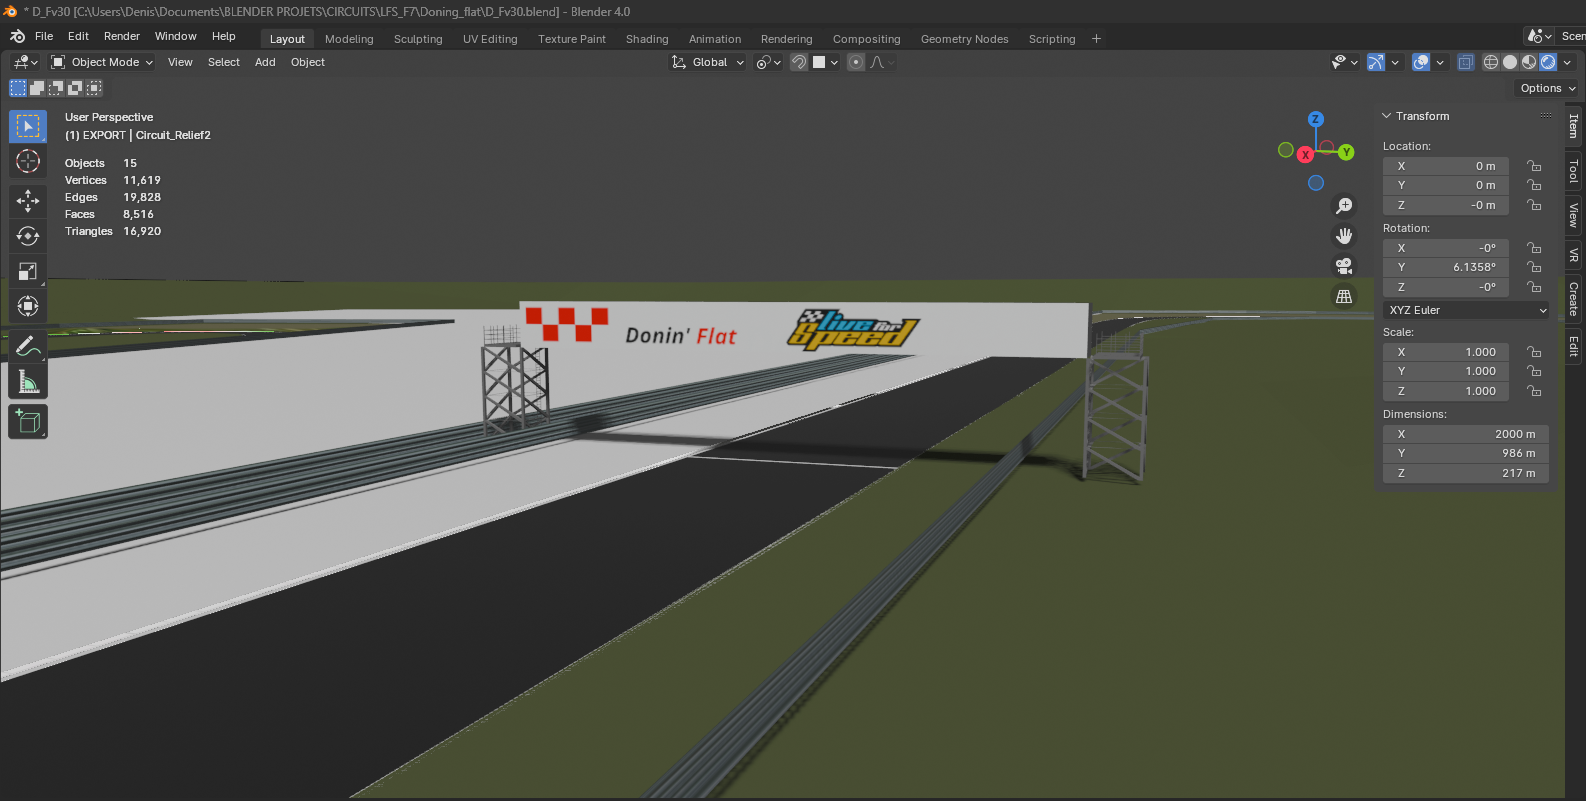This screenshot has width=1586, height=801.
Task: Switch to wireframe viewport shading
Action: [x=1491, y=62]
